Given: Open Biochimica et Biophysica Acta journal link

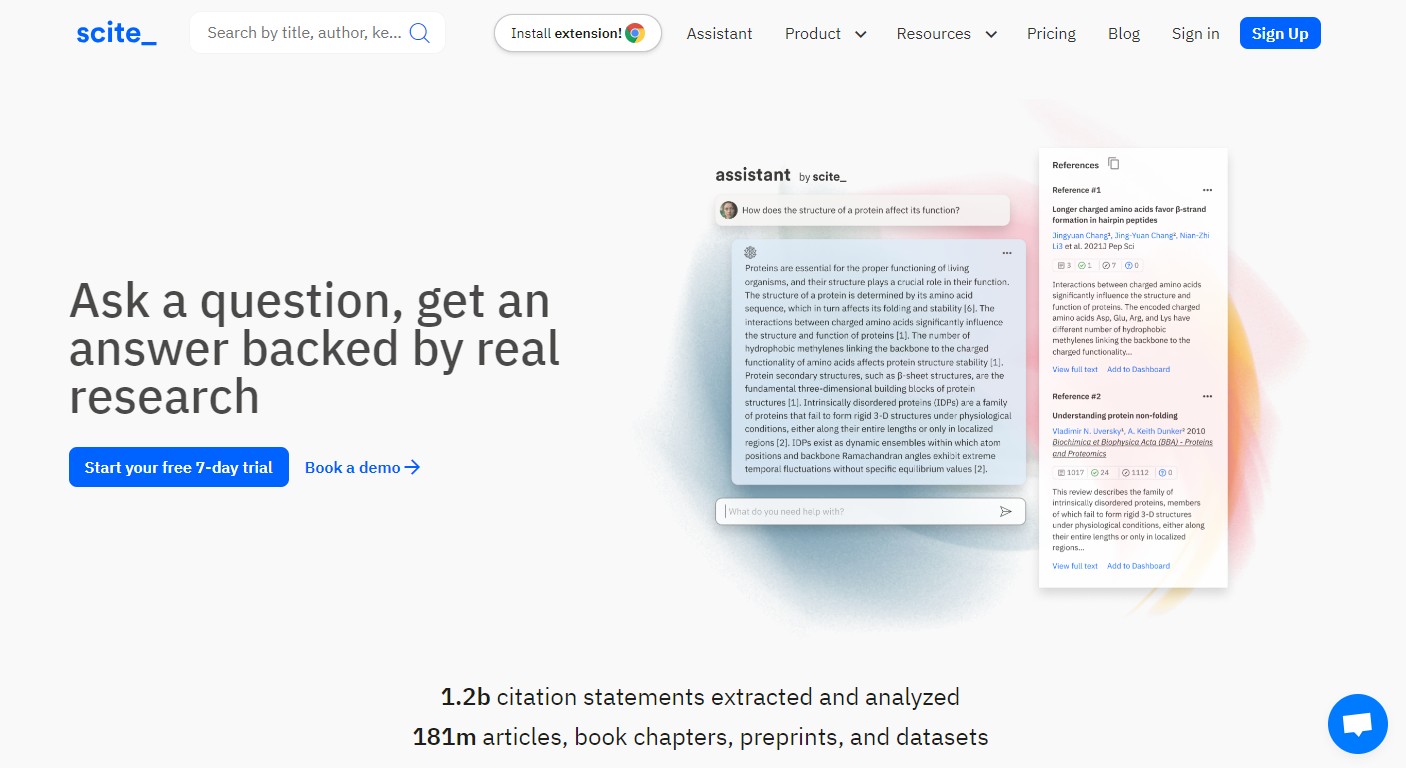Looking at the screenshot, I should point(1132,447).
